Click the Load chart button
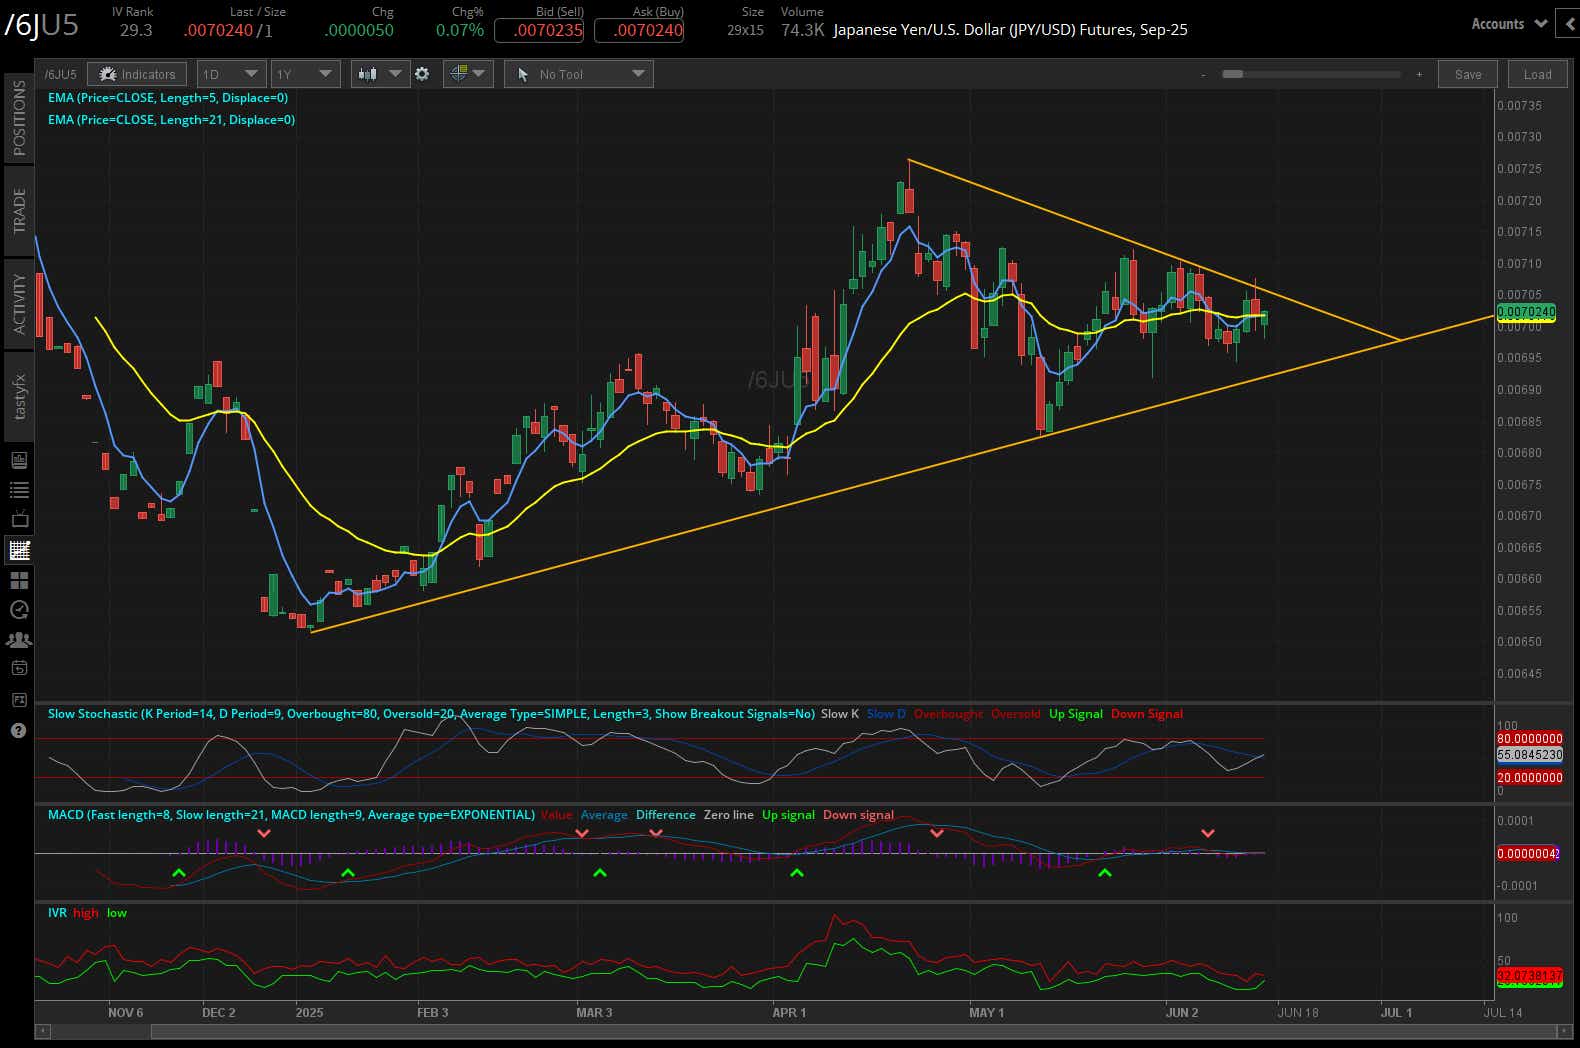This screenshot has width=1580, height=1048. pos(1537,74)
